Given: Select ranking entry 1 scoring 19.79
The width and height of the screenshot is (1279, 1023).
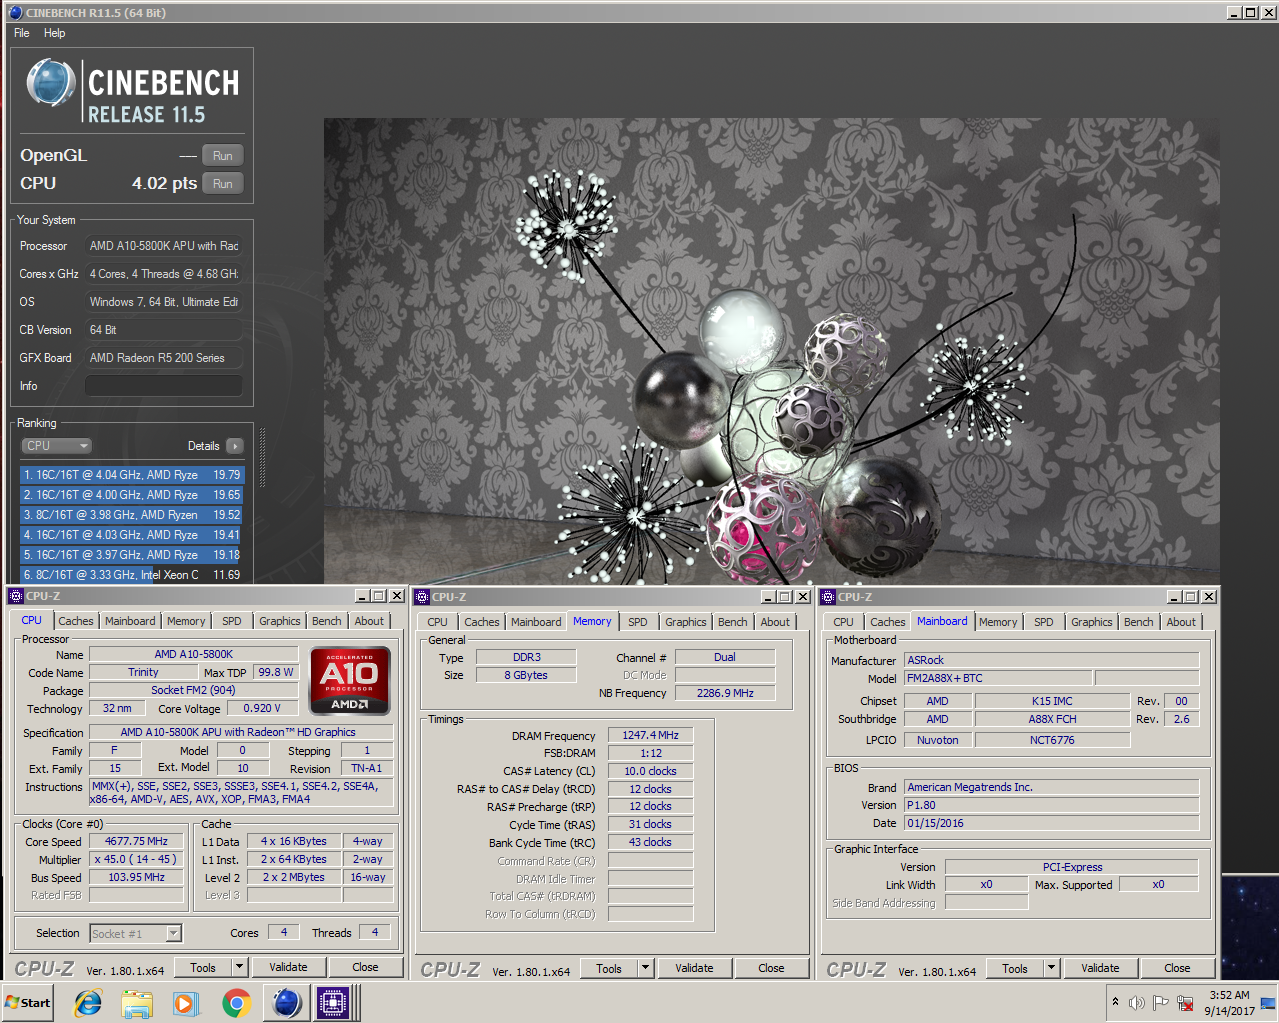Looking at the screenshot, I should click(x=132, y=475).
